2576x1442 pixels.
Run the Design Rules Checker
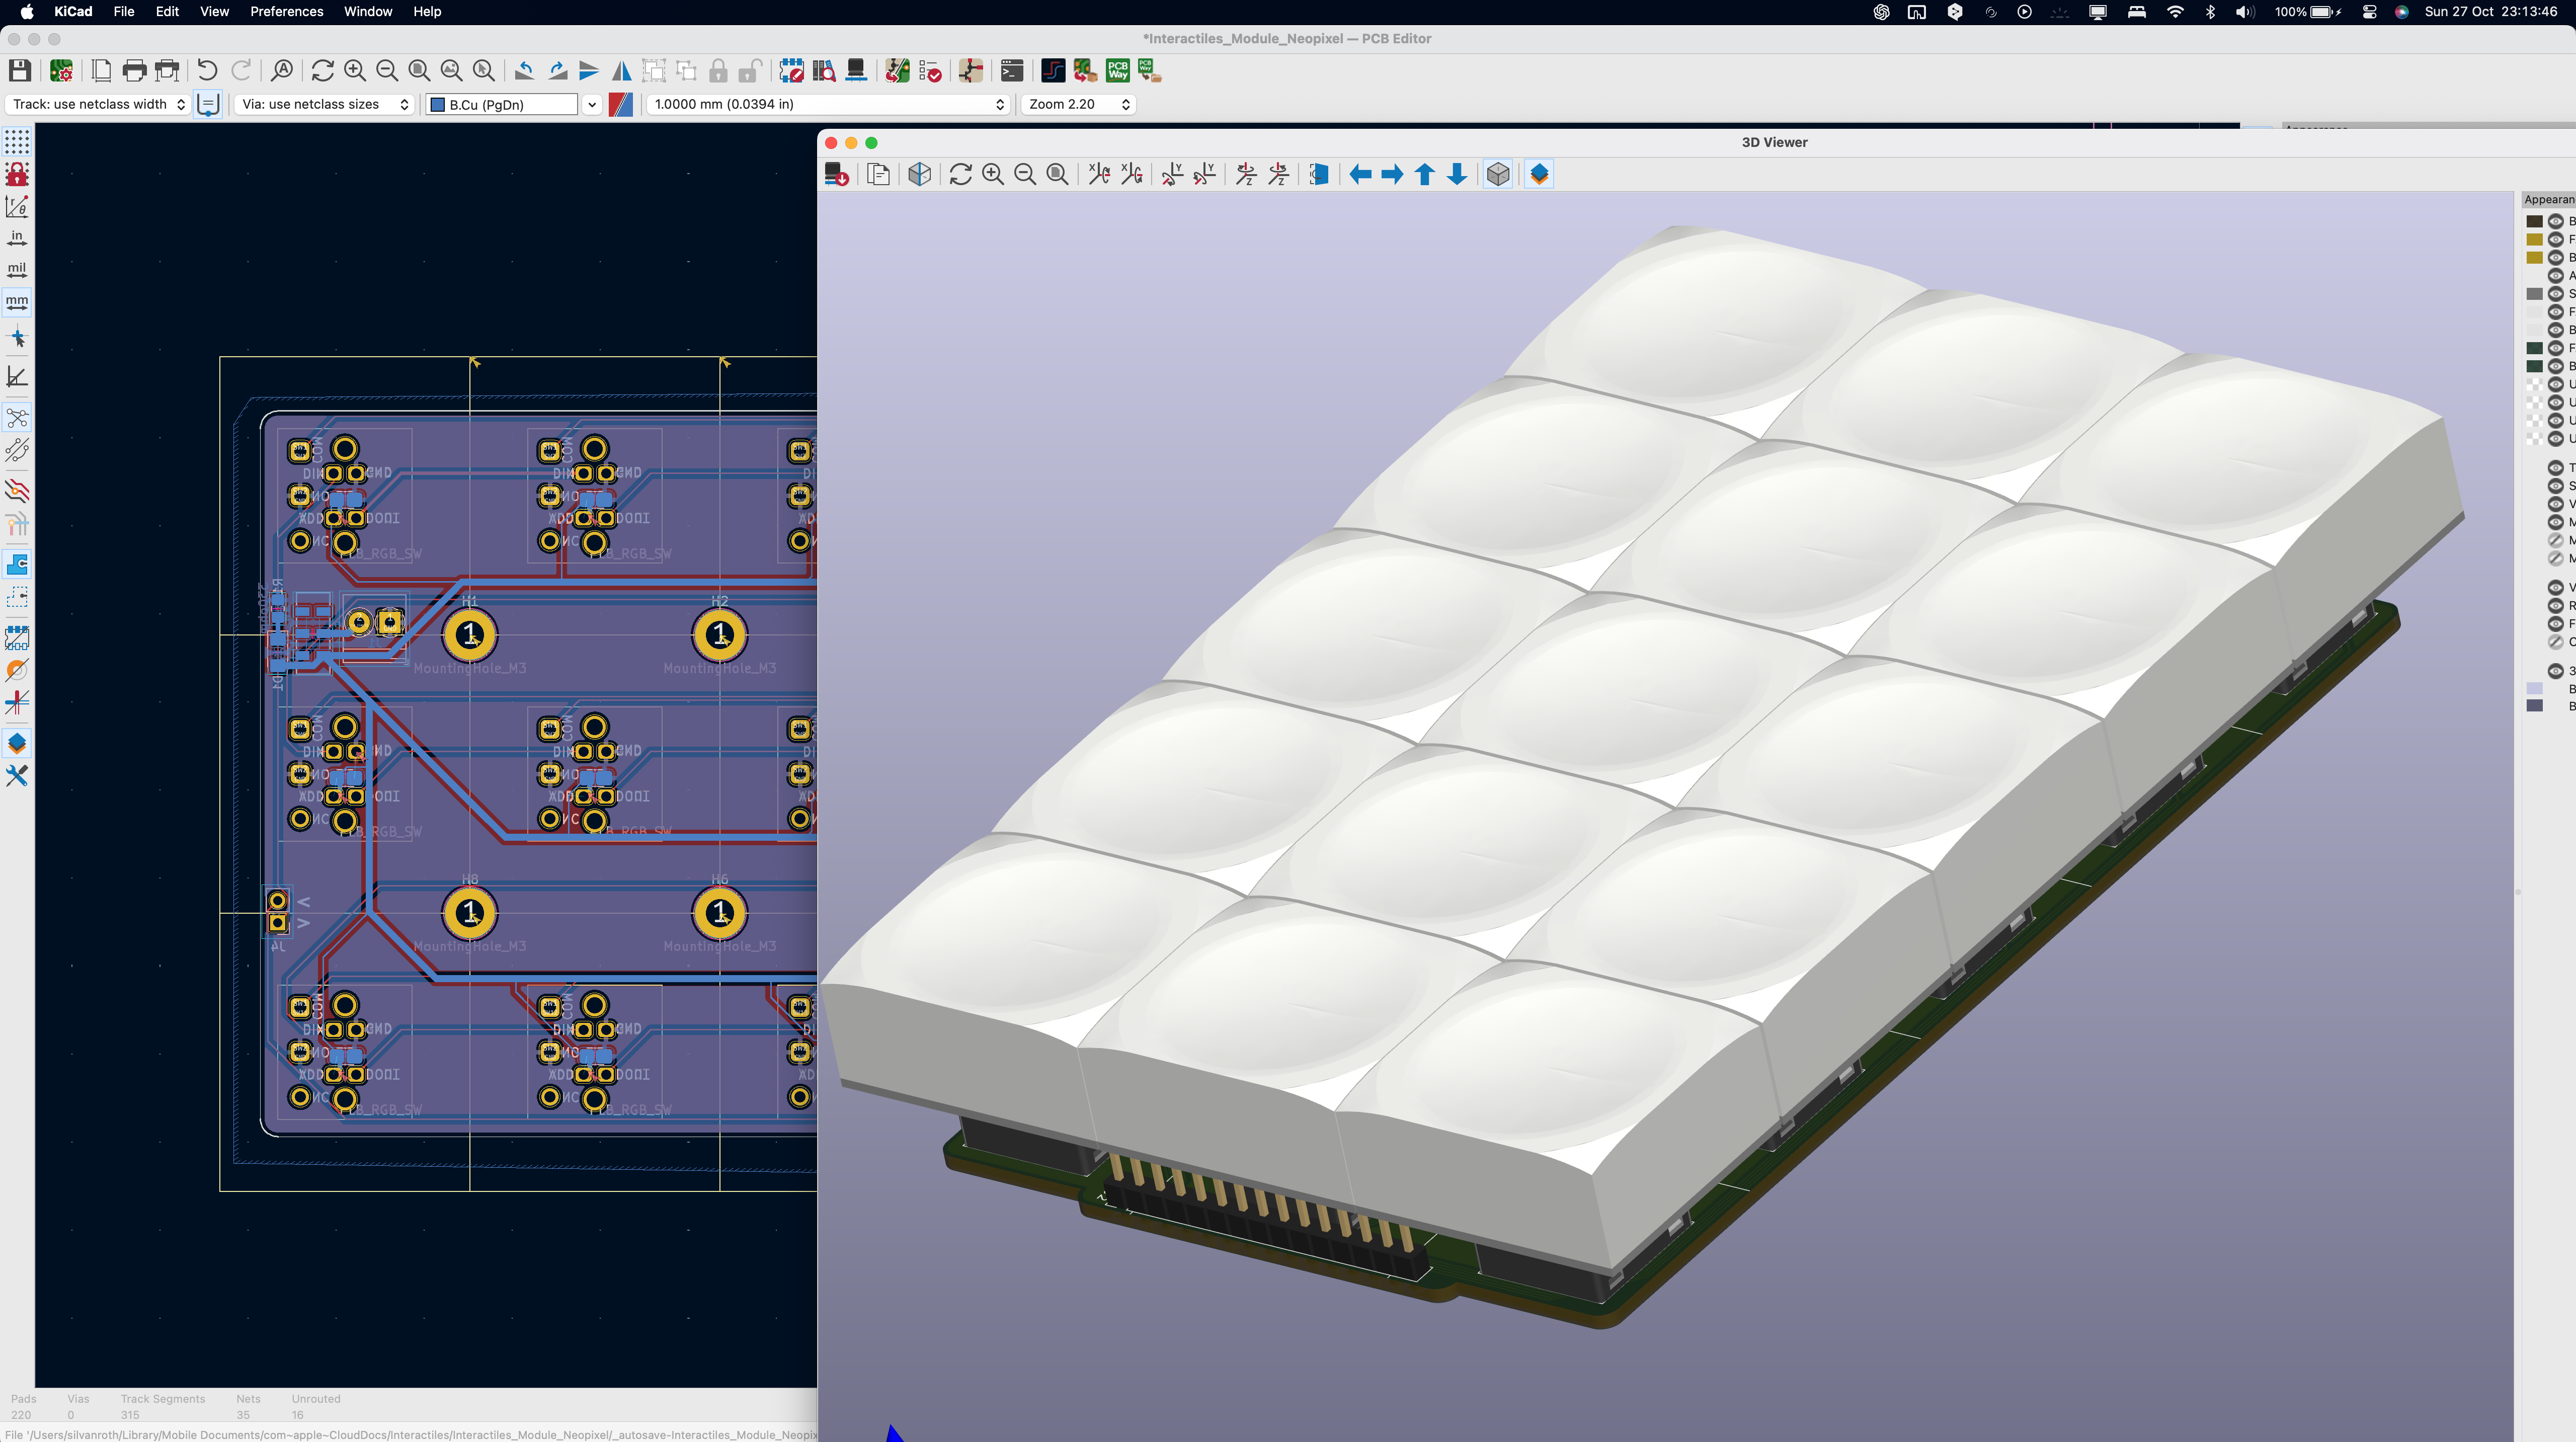pos(930,70)
